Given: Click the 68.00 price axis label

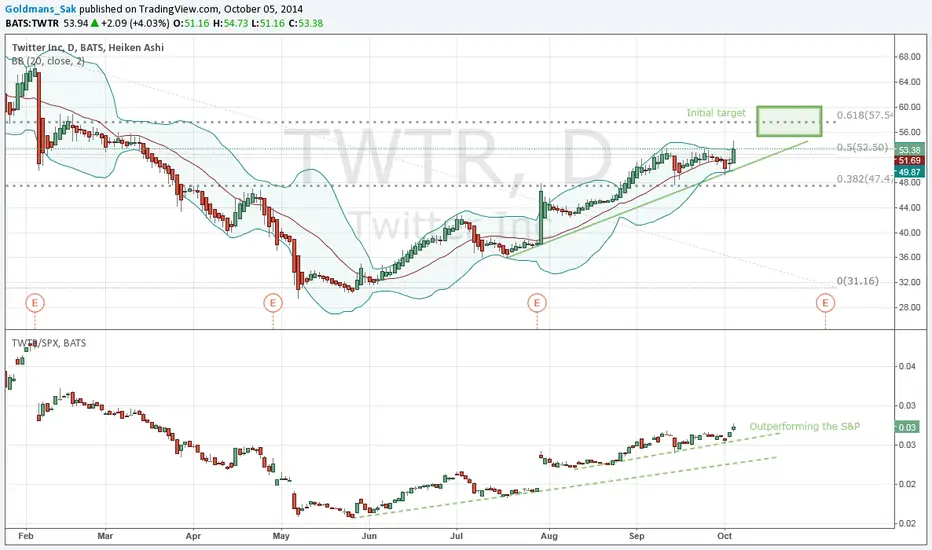Looking at the screenshot, I should (x=909, y=56).
